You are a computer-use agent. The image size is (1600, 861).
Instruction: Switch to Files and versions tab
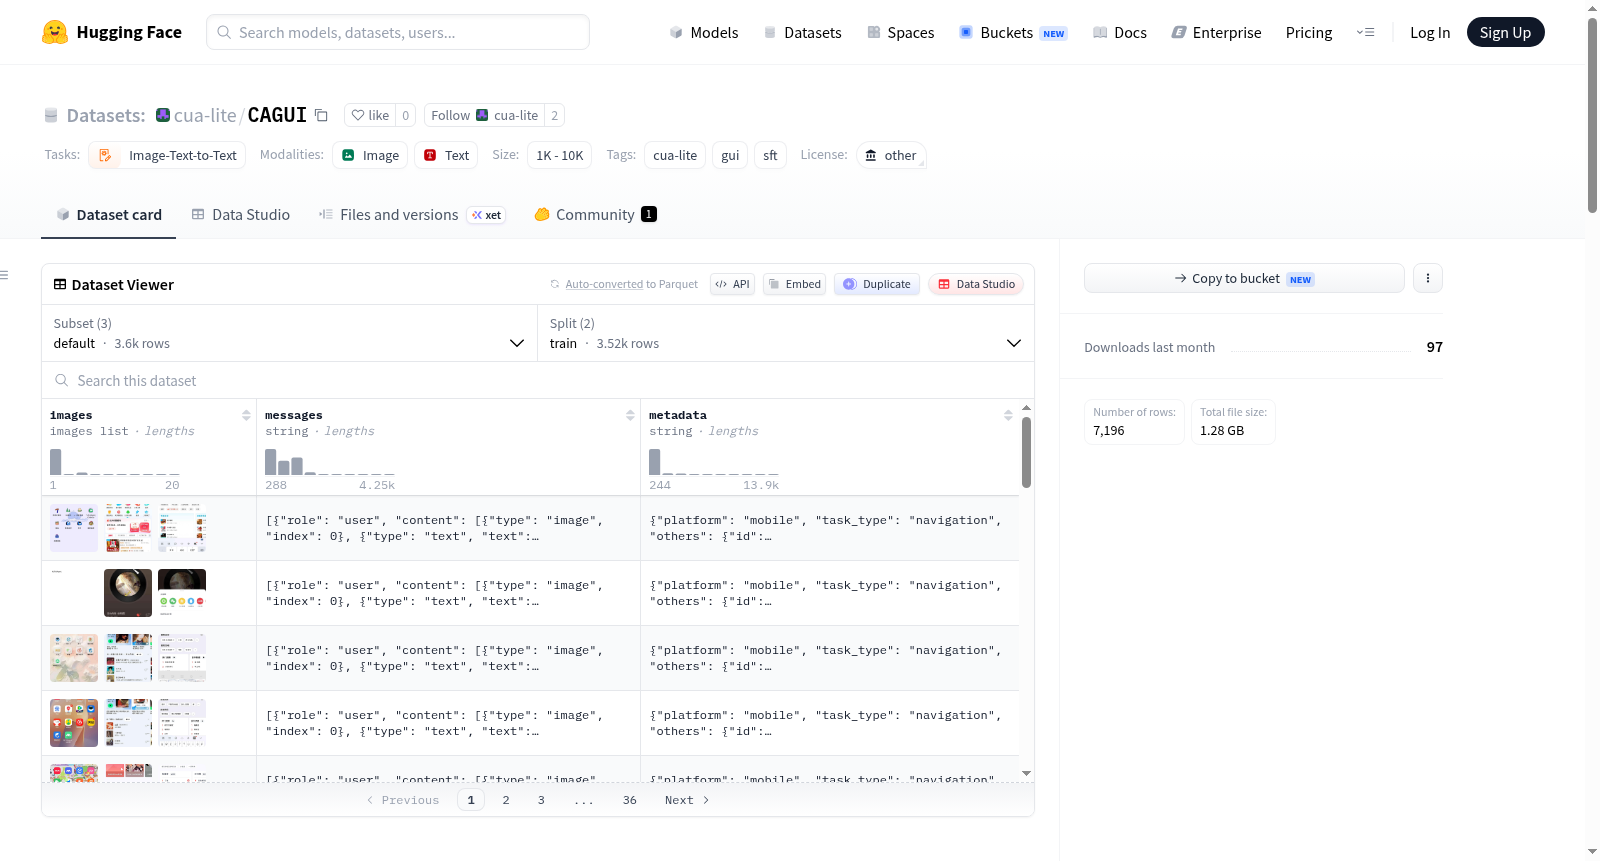coord(411,215)
